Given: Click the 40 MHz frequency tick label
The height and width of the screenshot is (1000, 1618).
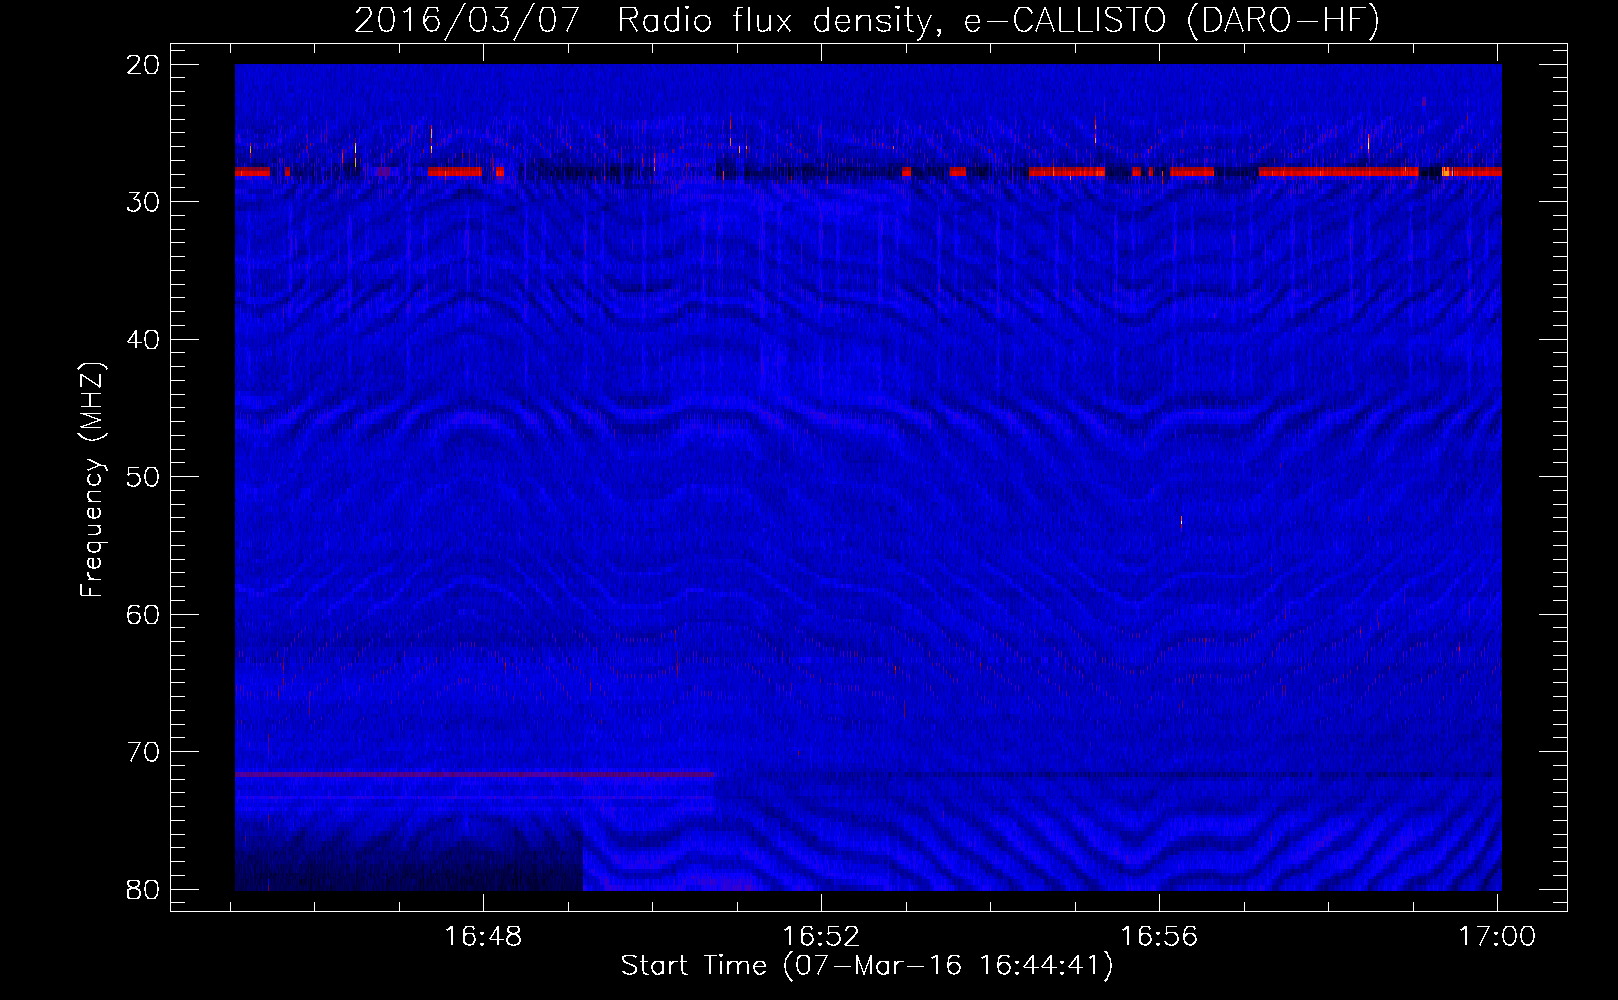Looking at the screenshot, I should click(x=144, y=340).
